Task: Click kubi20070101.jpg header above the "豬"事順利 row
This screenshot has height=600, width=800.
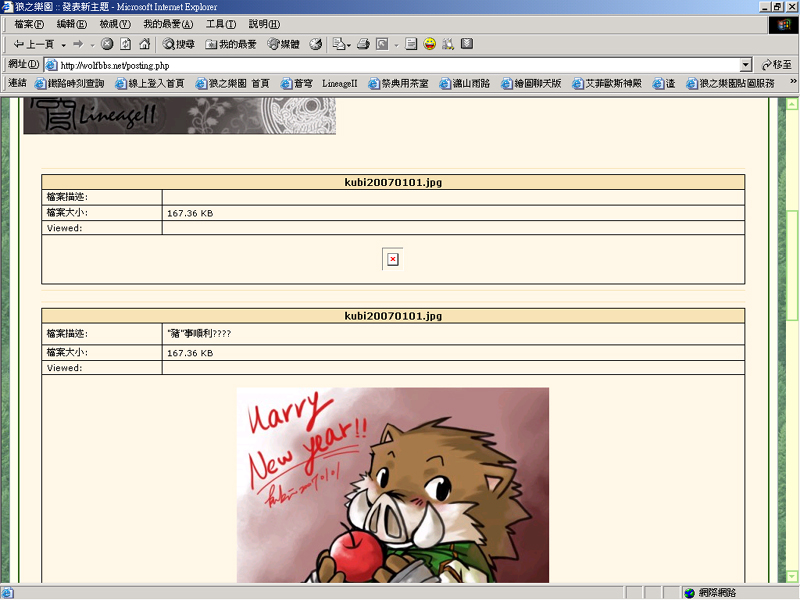Action: pyautogui.click(x=393, y=316)
